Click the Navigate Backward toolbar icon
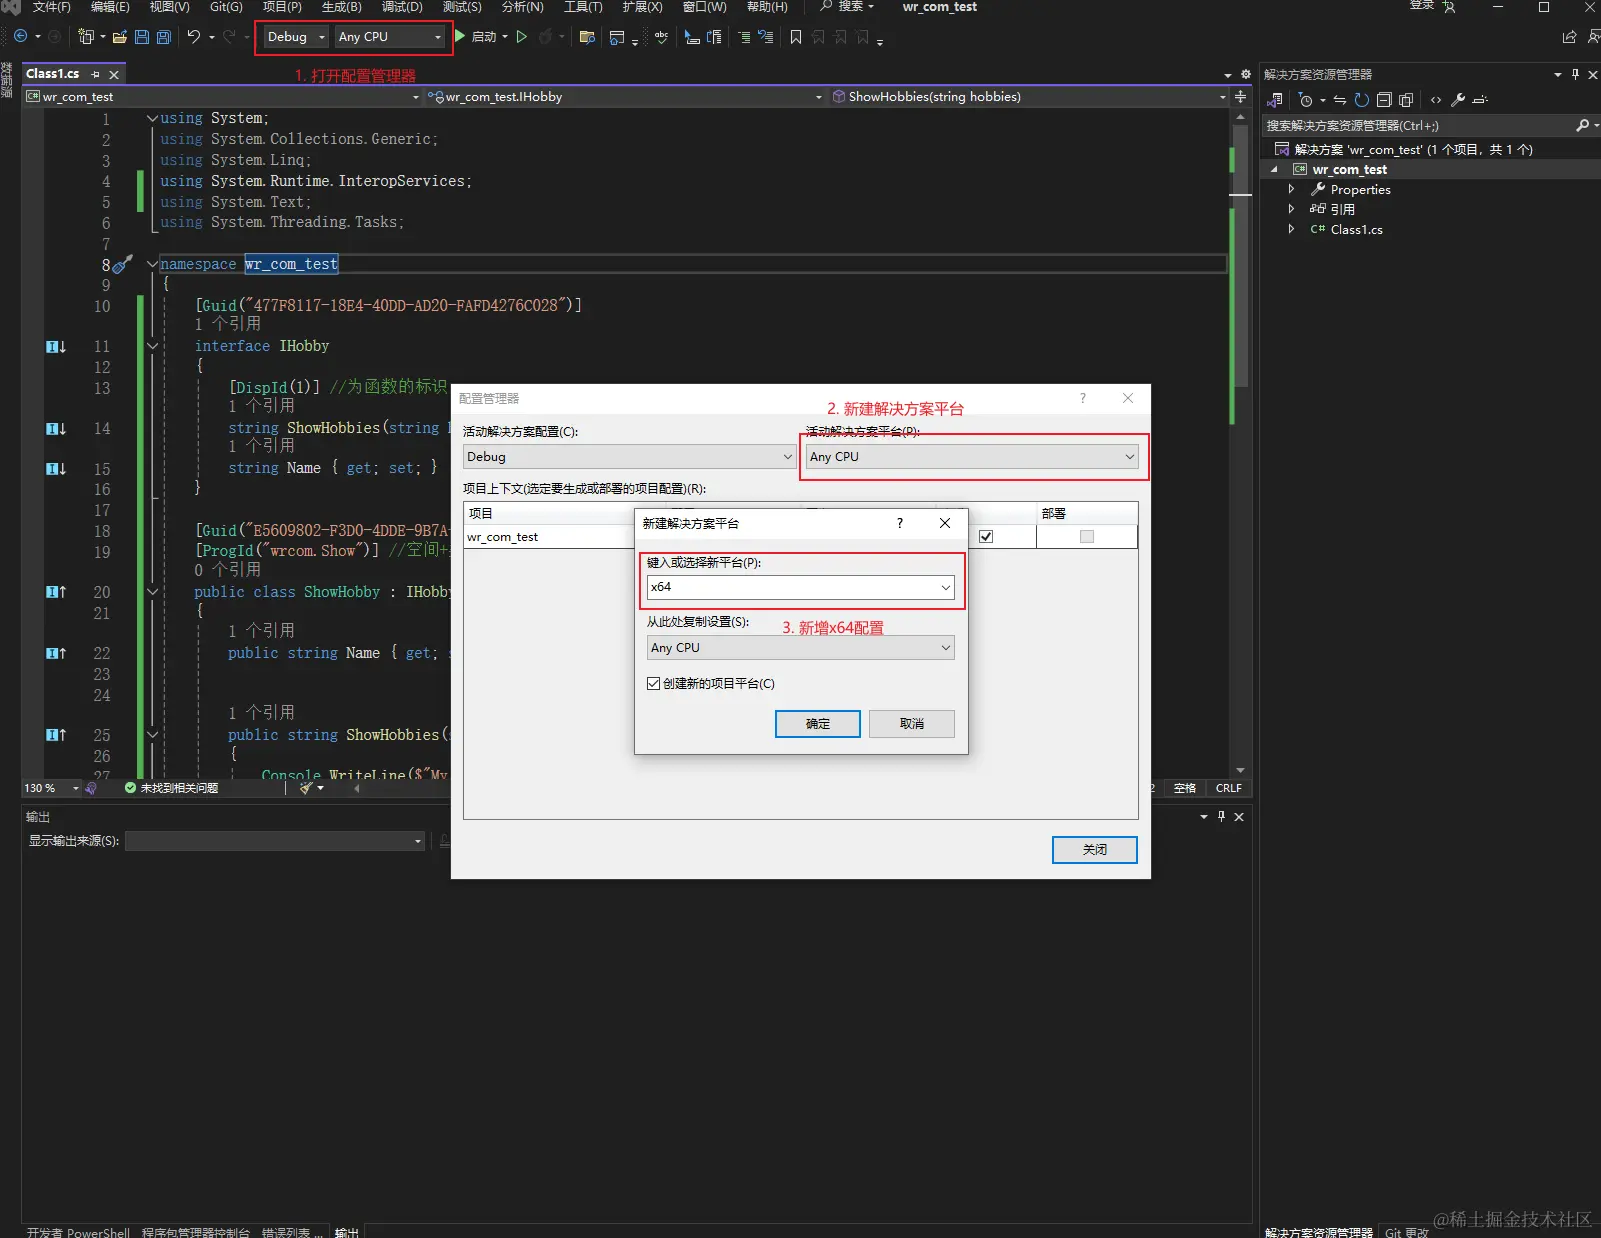This screenshot has height=1238, width=1601. (20, 37)
